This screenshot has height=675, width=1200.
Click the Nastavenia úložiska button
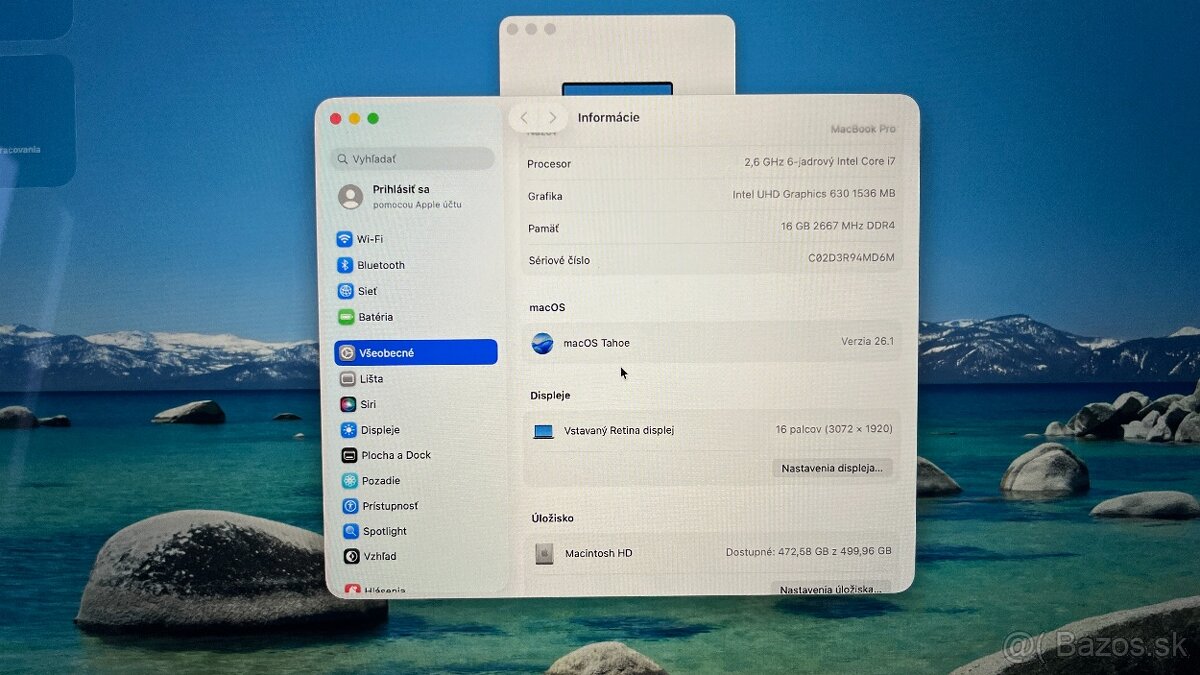coord(829,589)
